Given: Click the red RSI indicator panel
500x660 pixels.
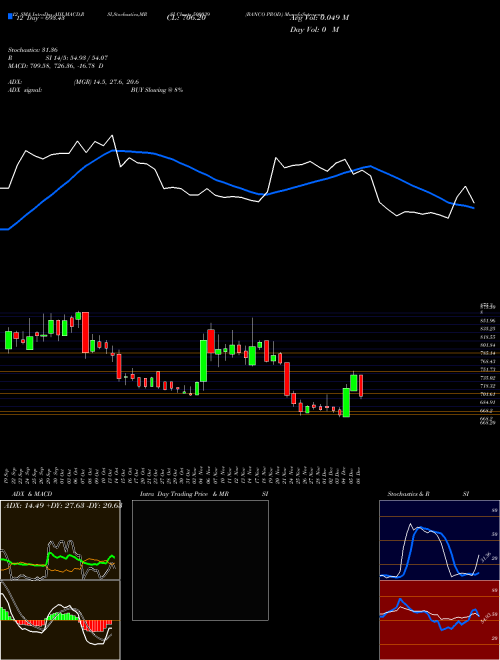Looking at the screenshot, I should pos(439,620).
